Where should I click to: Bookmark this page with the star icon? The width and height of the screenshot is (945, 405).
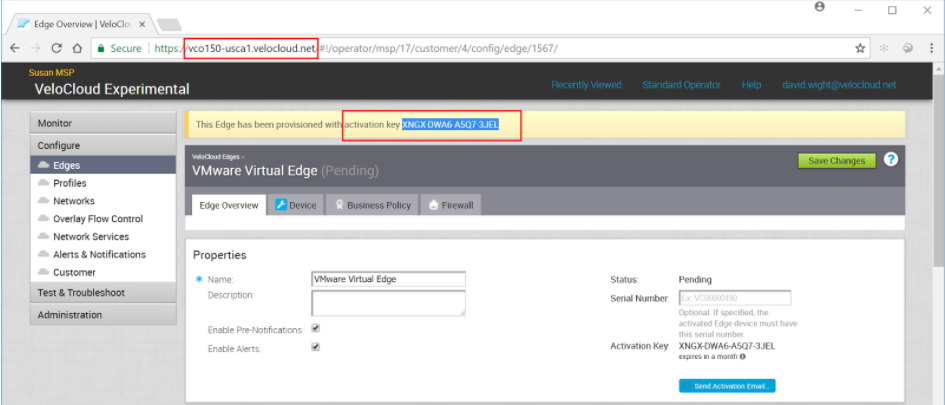860,48
